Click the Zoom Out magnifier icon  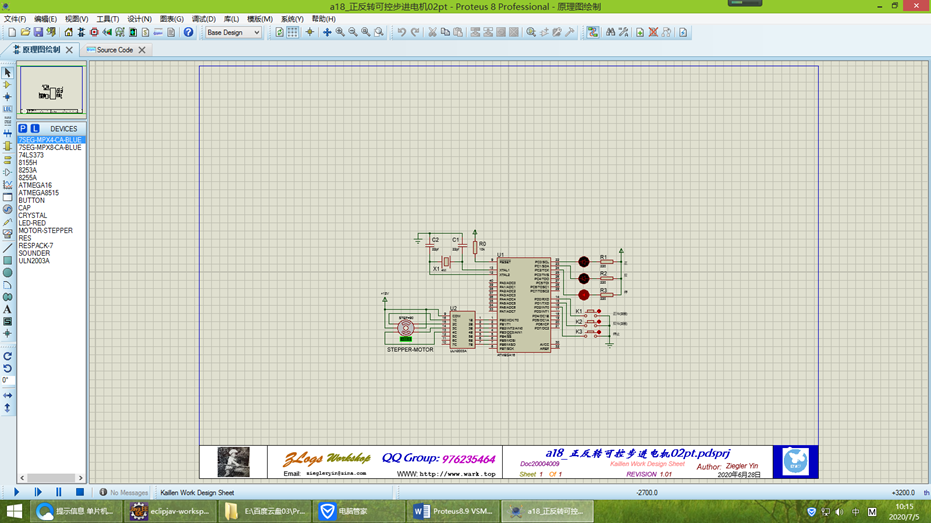pos(353,32)
